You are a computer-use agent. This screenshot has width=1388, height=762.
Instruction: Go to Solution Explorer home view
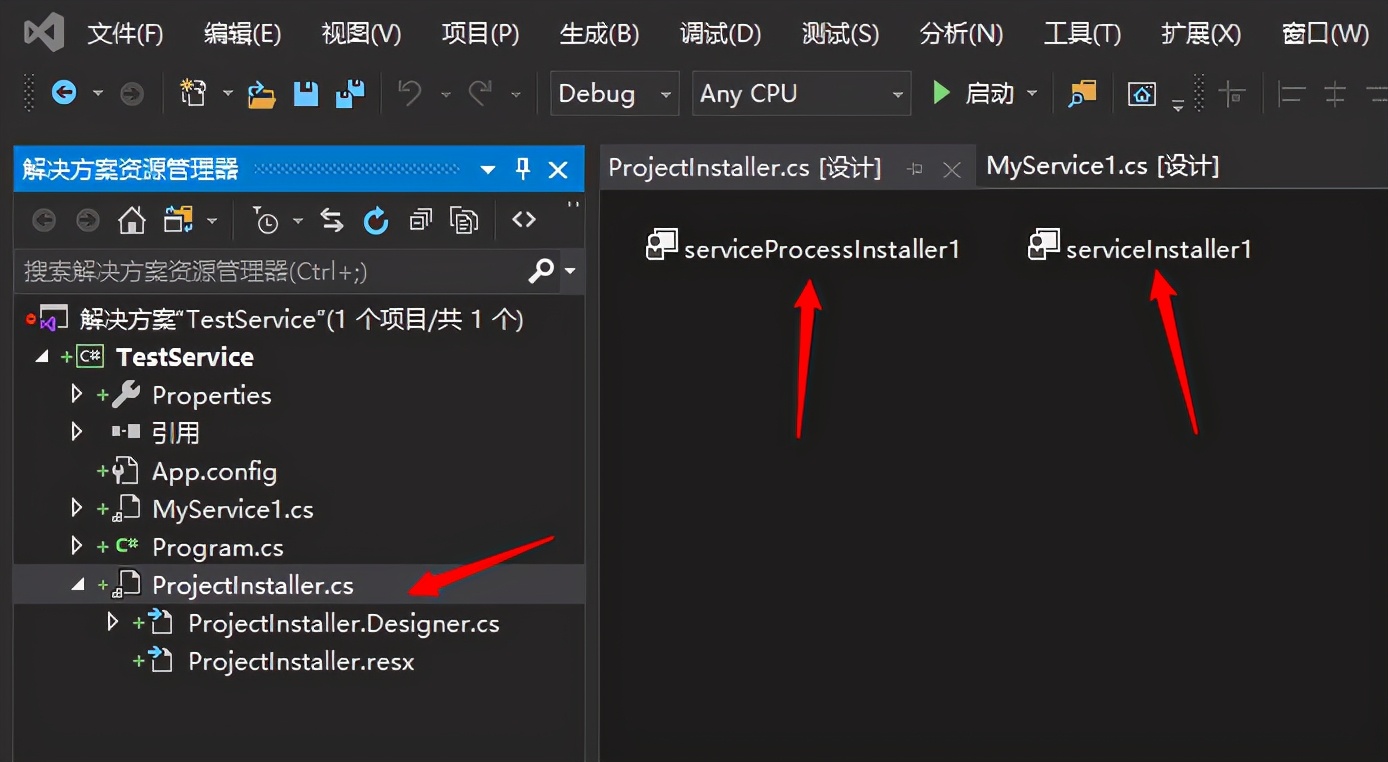coord(132,220)
